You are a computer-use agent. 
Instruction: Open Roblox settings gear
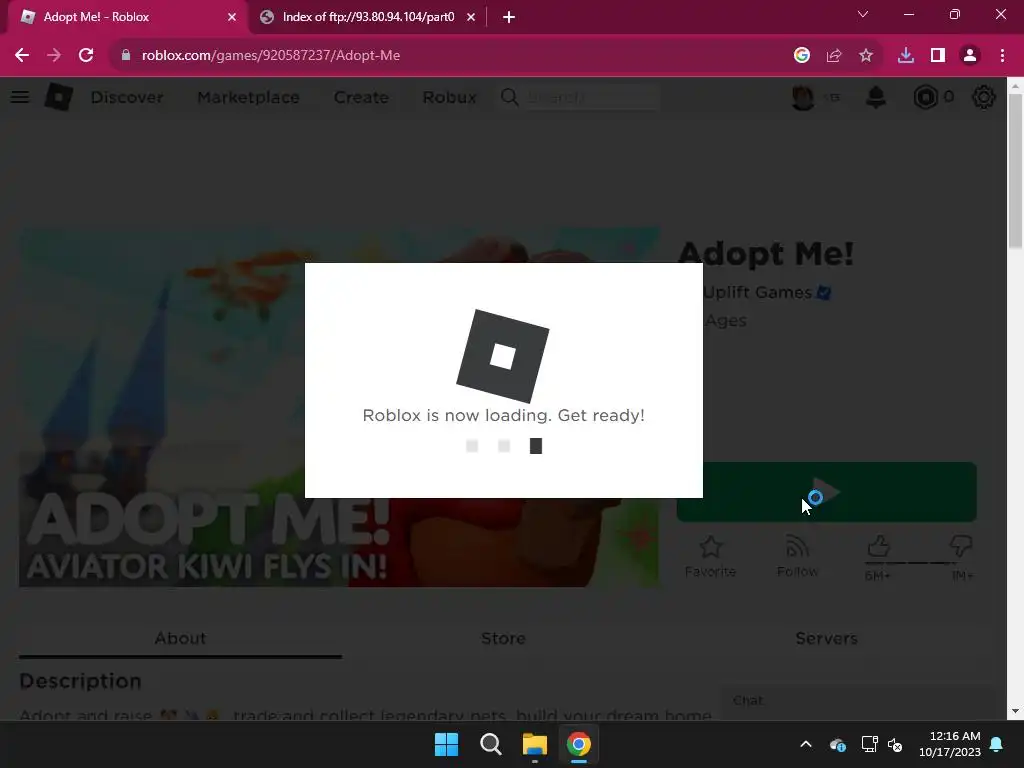pos(984,97)
